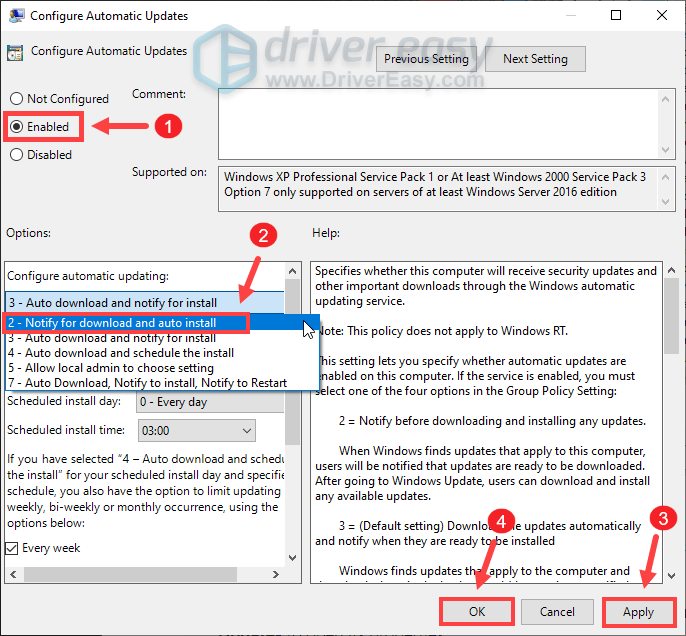Maximize the dialog window
686x636 pixels.
tap(616, 16)
